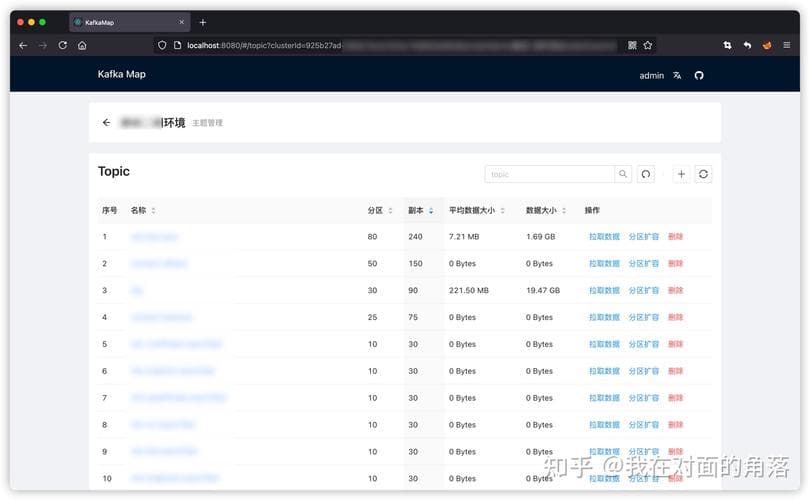Click 分区扩容 in row 1
810x500 pixels.
point(644,237)
